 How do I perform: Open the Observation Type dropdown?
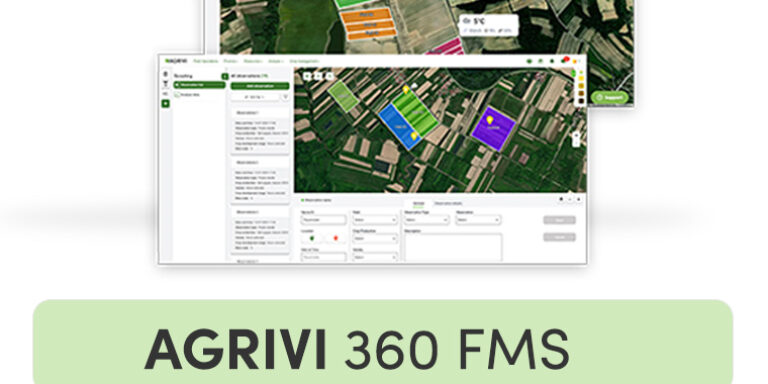426,220
